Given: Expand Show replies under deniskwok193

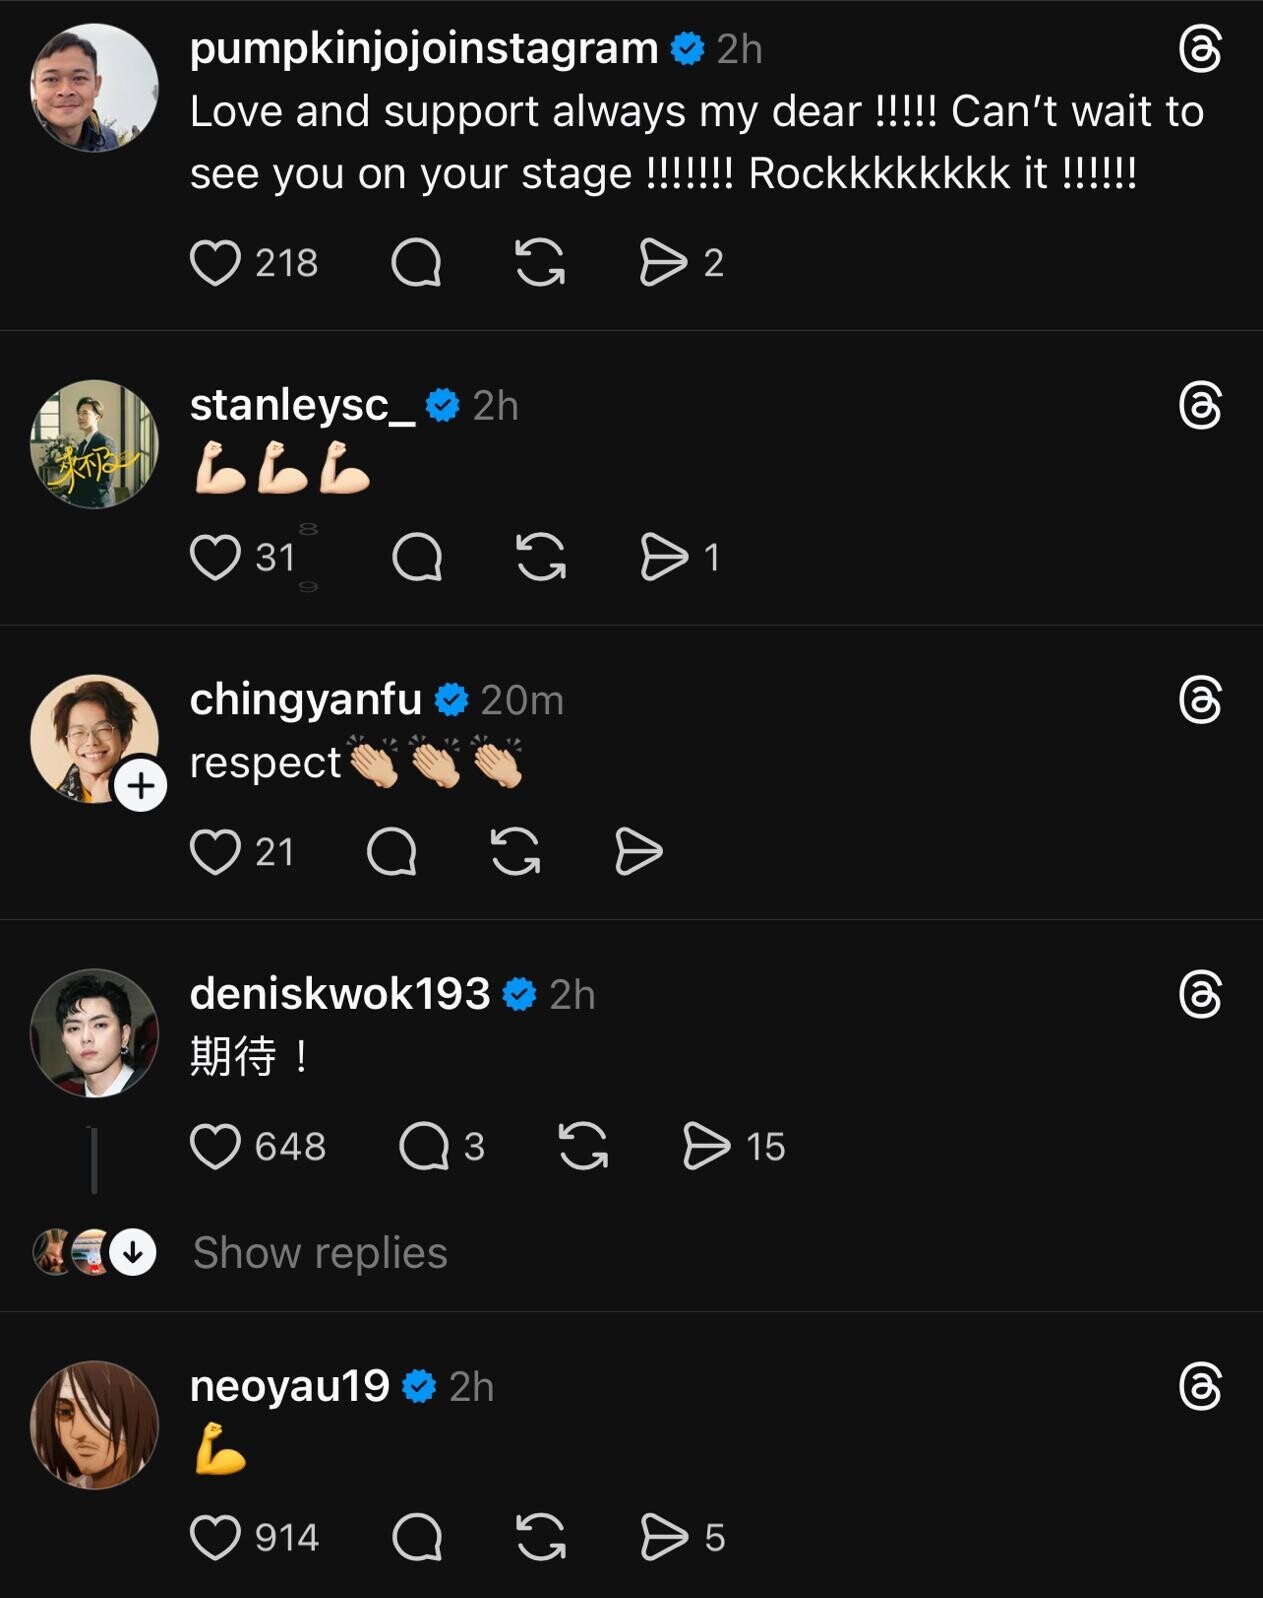Looking at the screenshot, I should (320, 1253).
